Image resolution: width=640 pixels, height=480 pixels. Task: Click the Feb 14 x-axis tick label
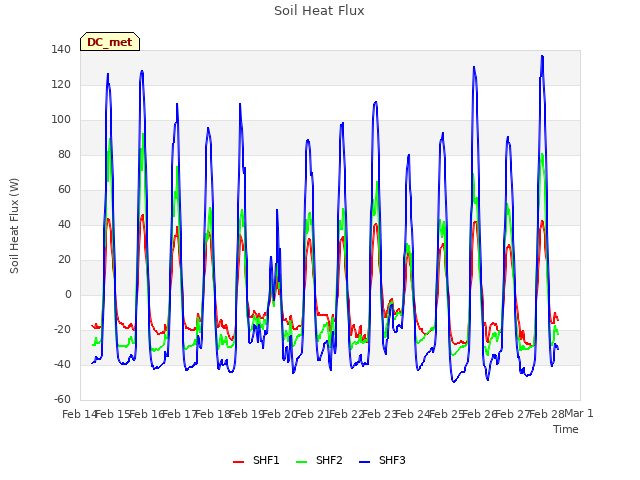point(79,414)
